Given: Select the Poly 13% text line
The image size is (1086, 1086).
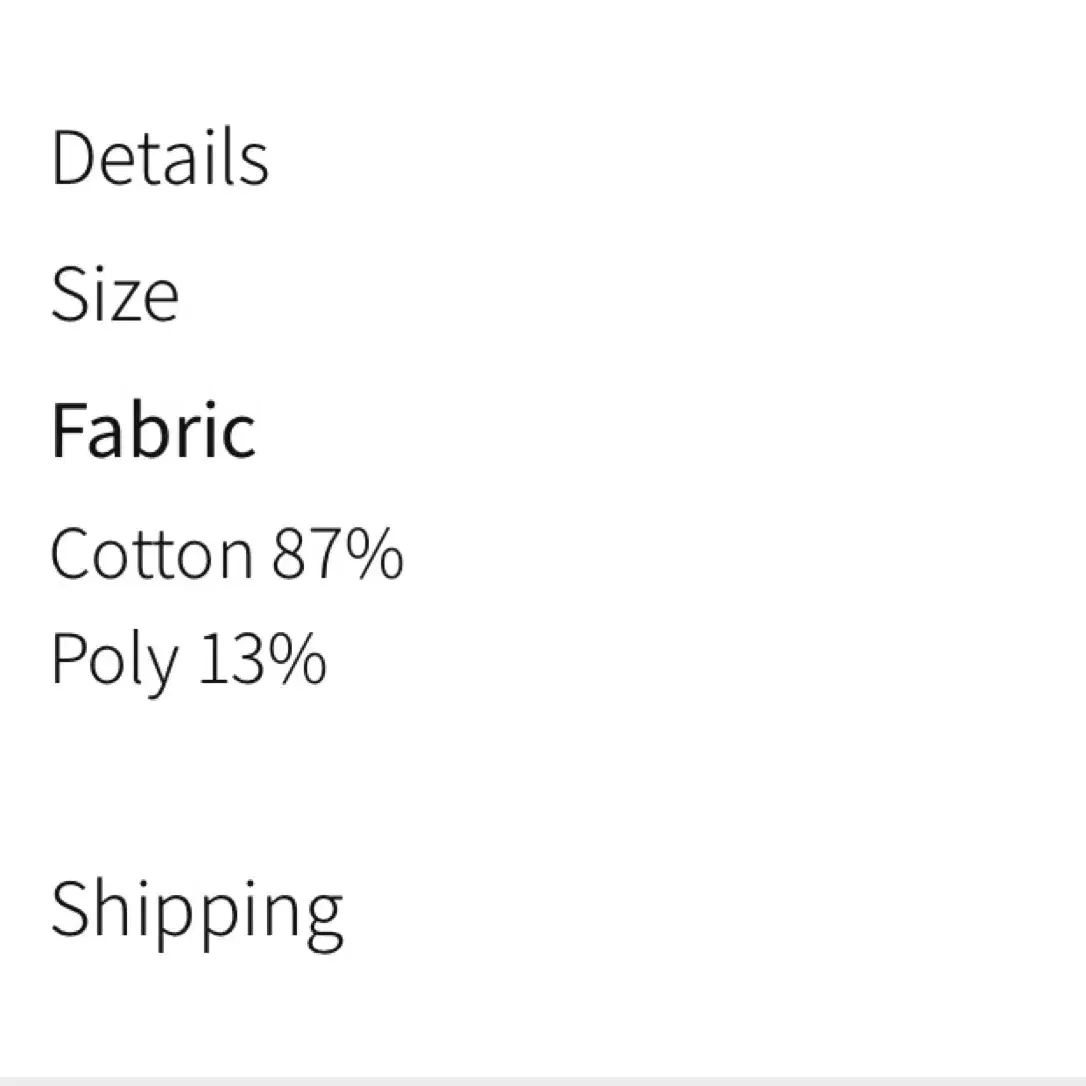Looking at the screenshot, I should click(188, 661).
